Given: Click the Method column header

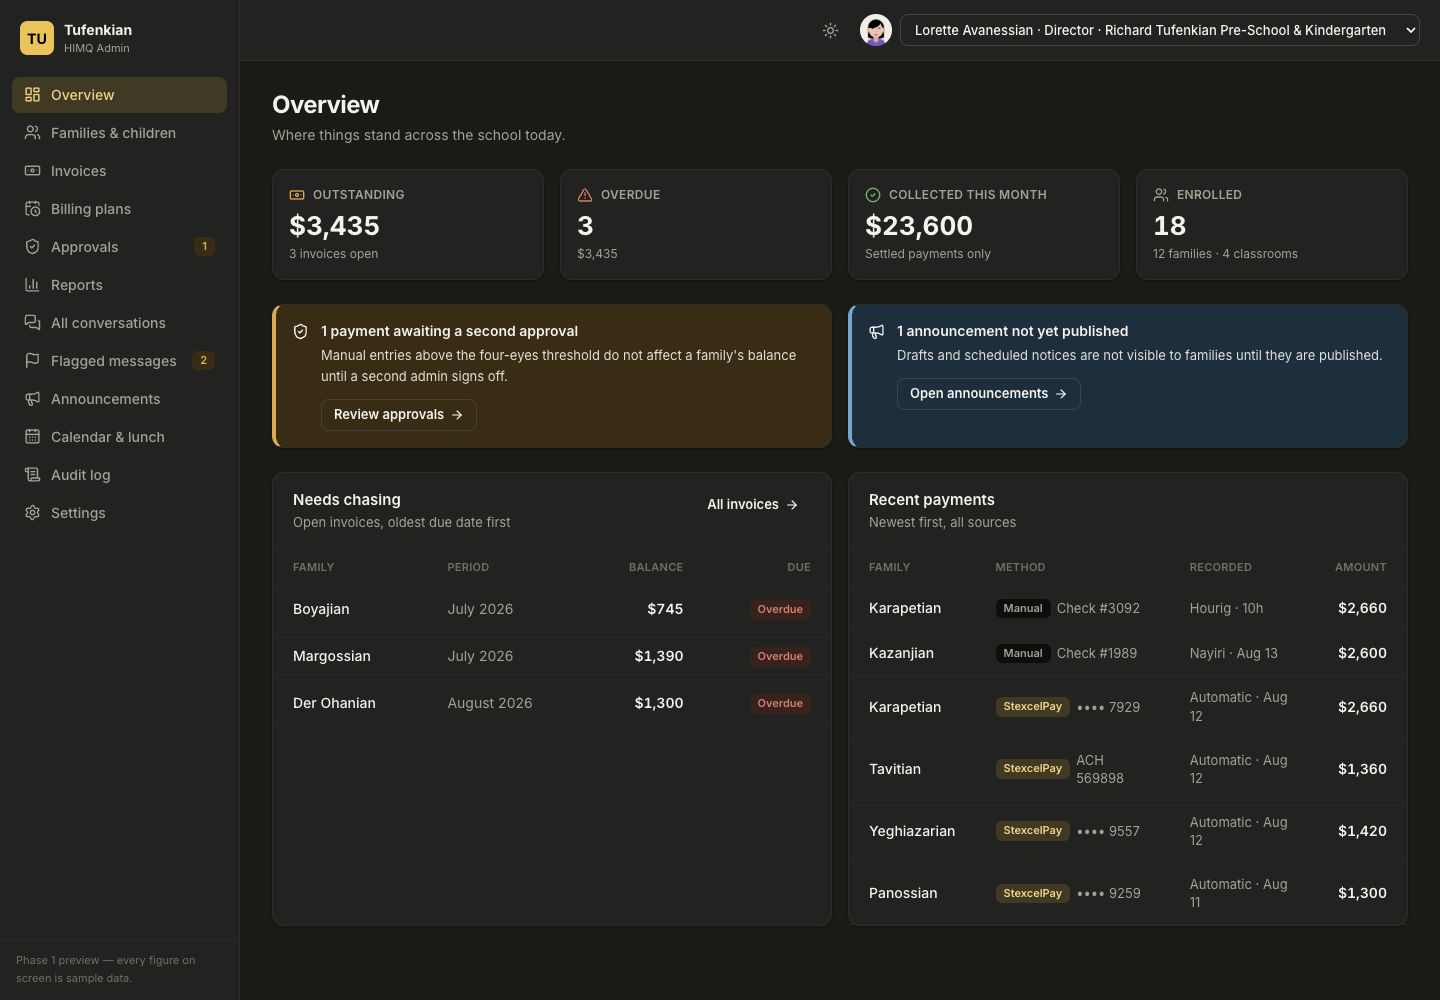Looking at the screenshot, I should click(1020, 567).
